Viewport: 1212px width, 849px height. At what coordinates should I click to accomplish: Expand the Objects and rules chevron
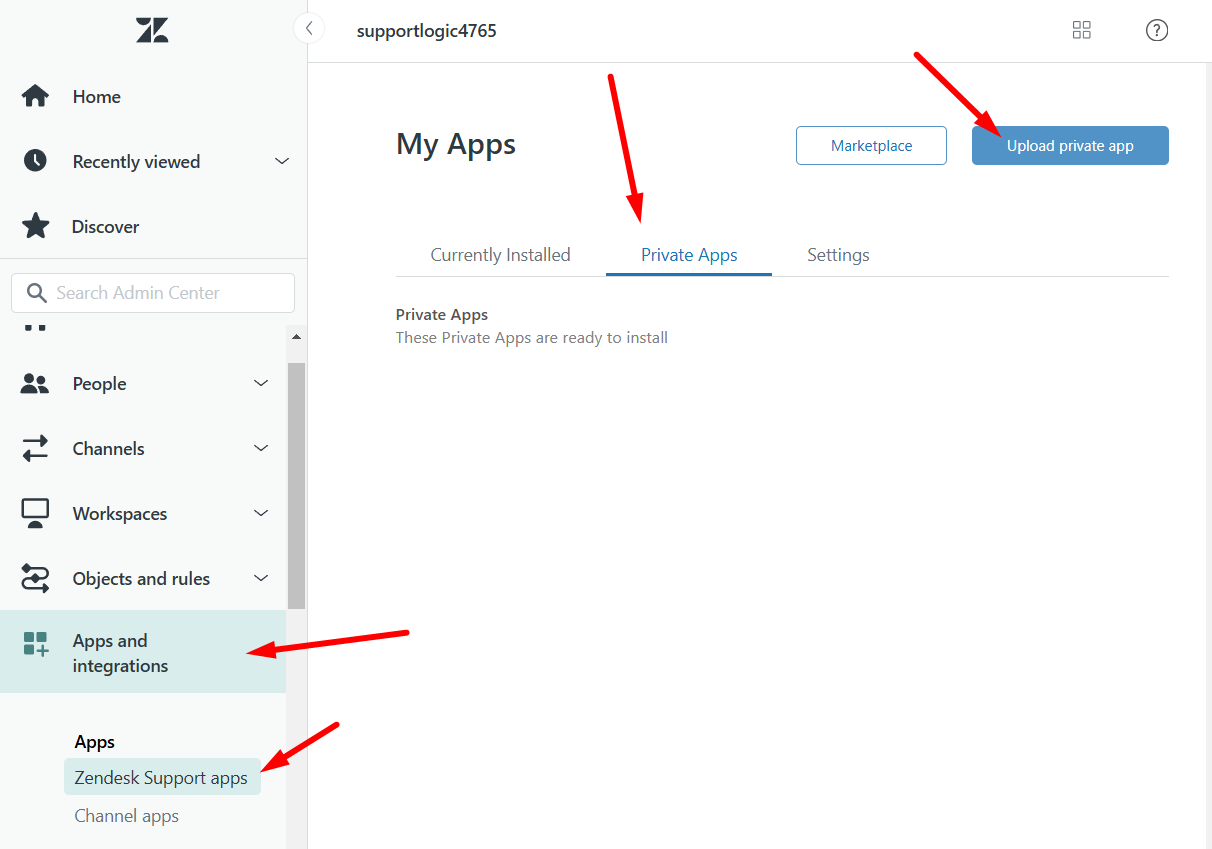pos(261,578)
